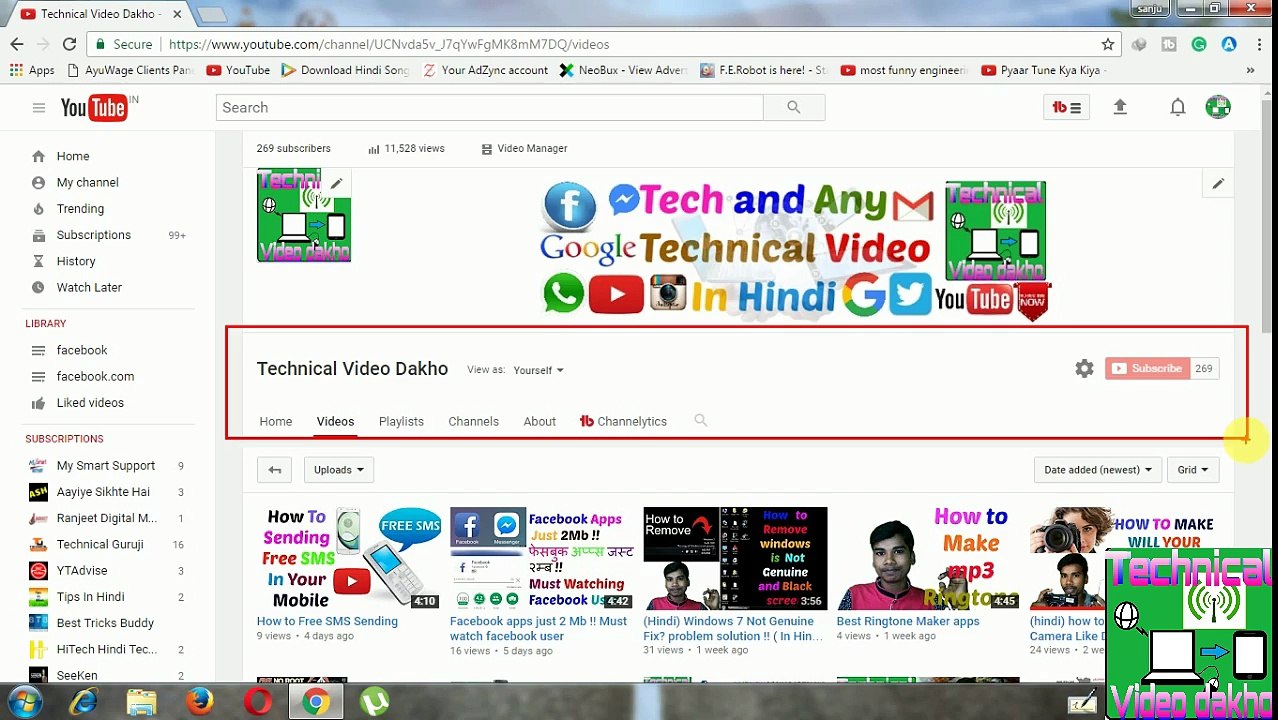Edit the channel icon with the pencil

tap(337, 184)
